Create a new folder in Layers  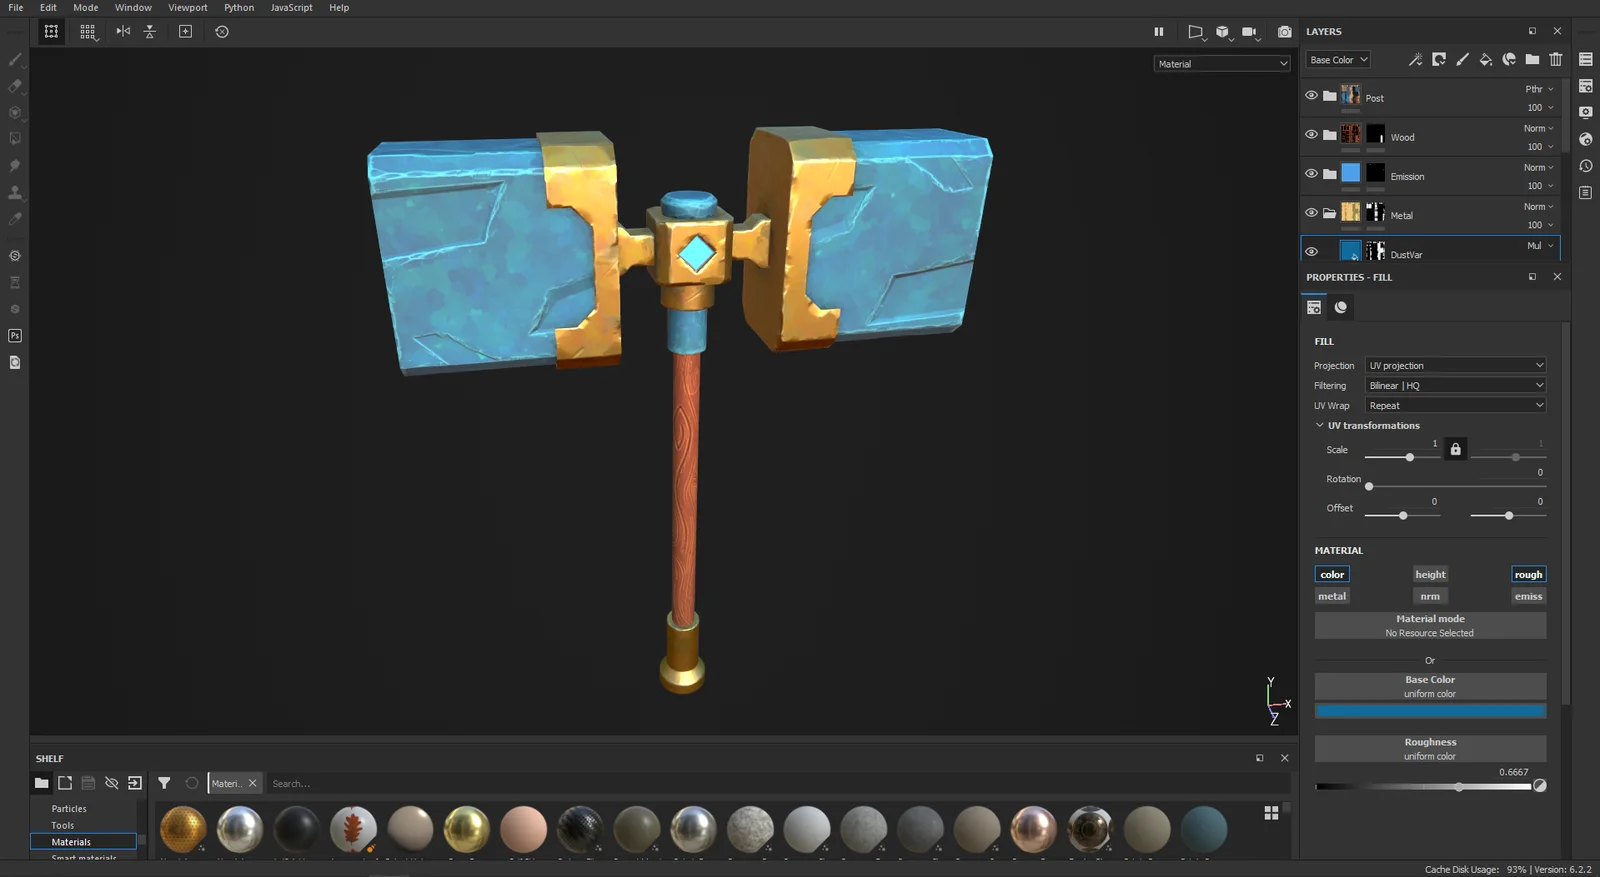point(1532,60)
